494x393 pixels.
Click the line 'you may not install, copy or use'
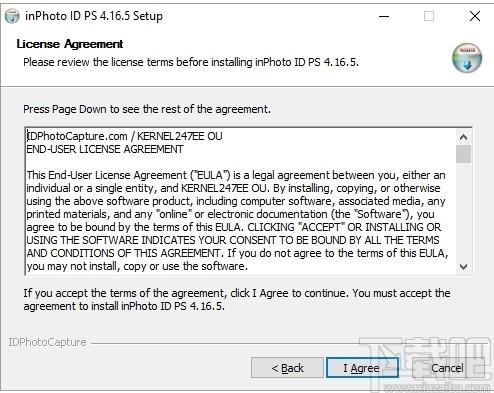click(x=137, y=266)
